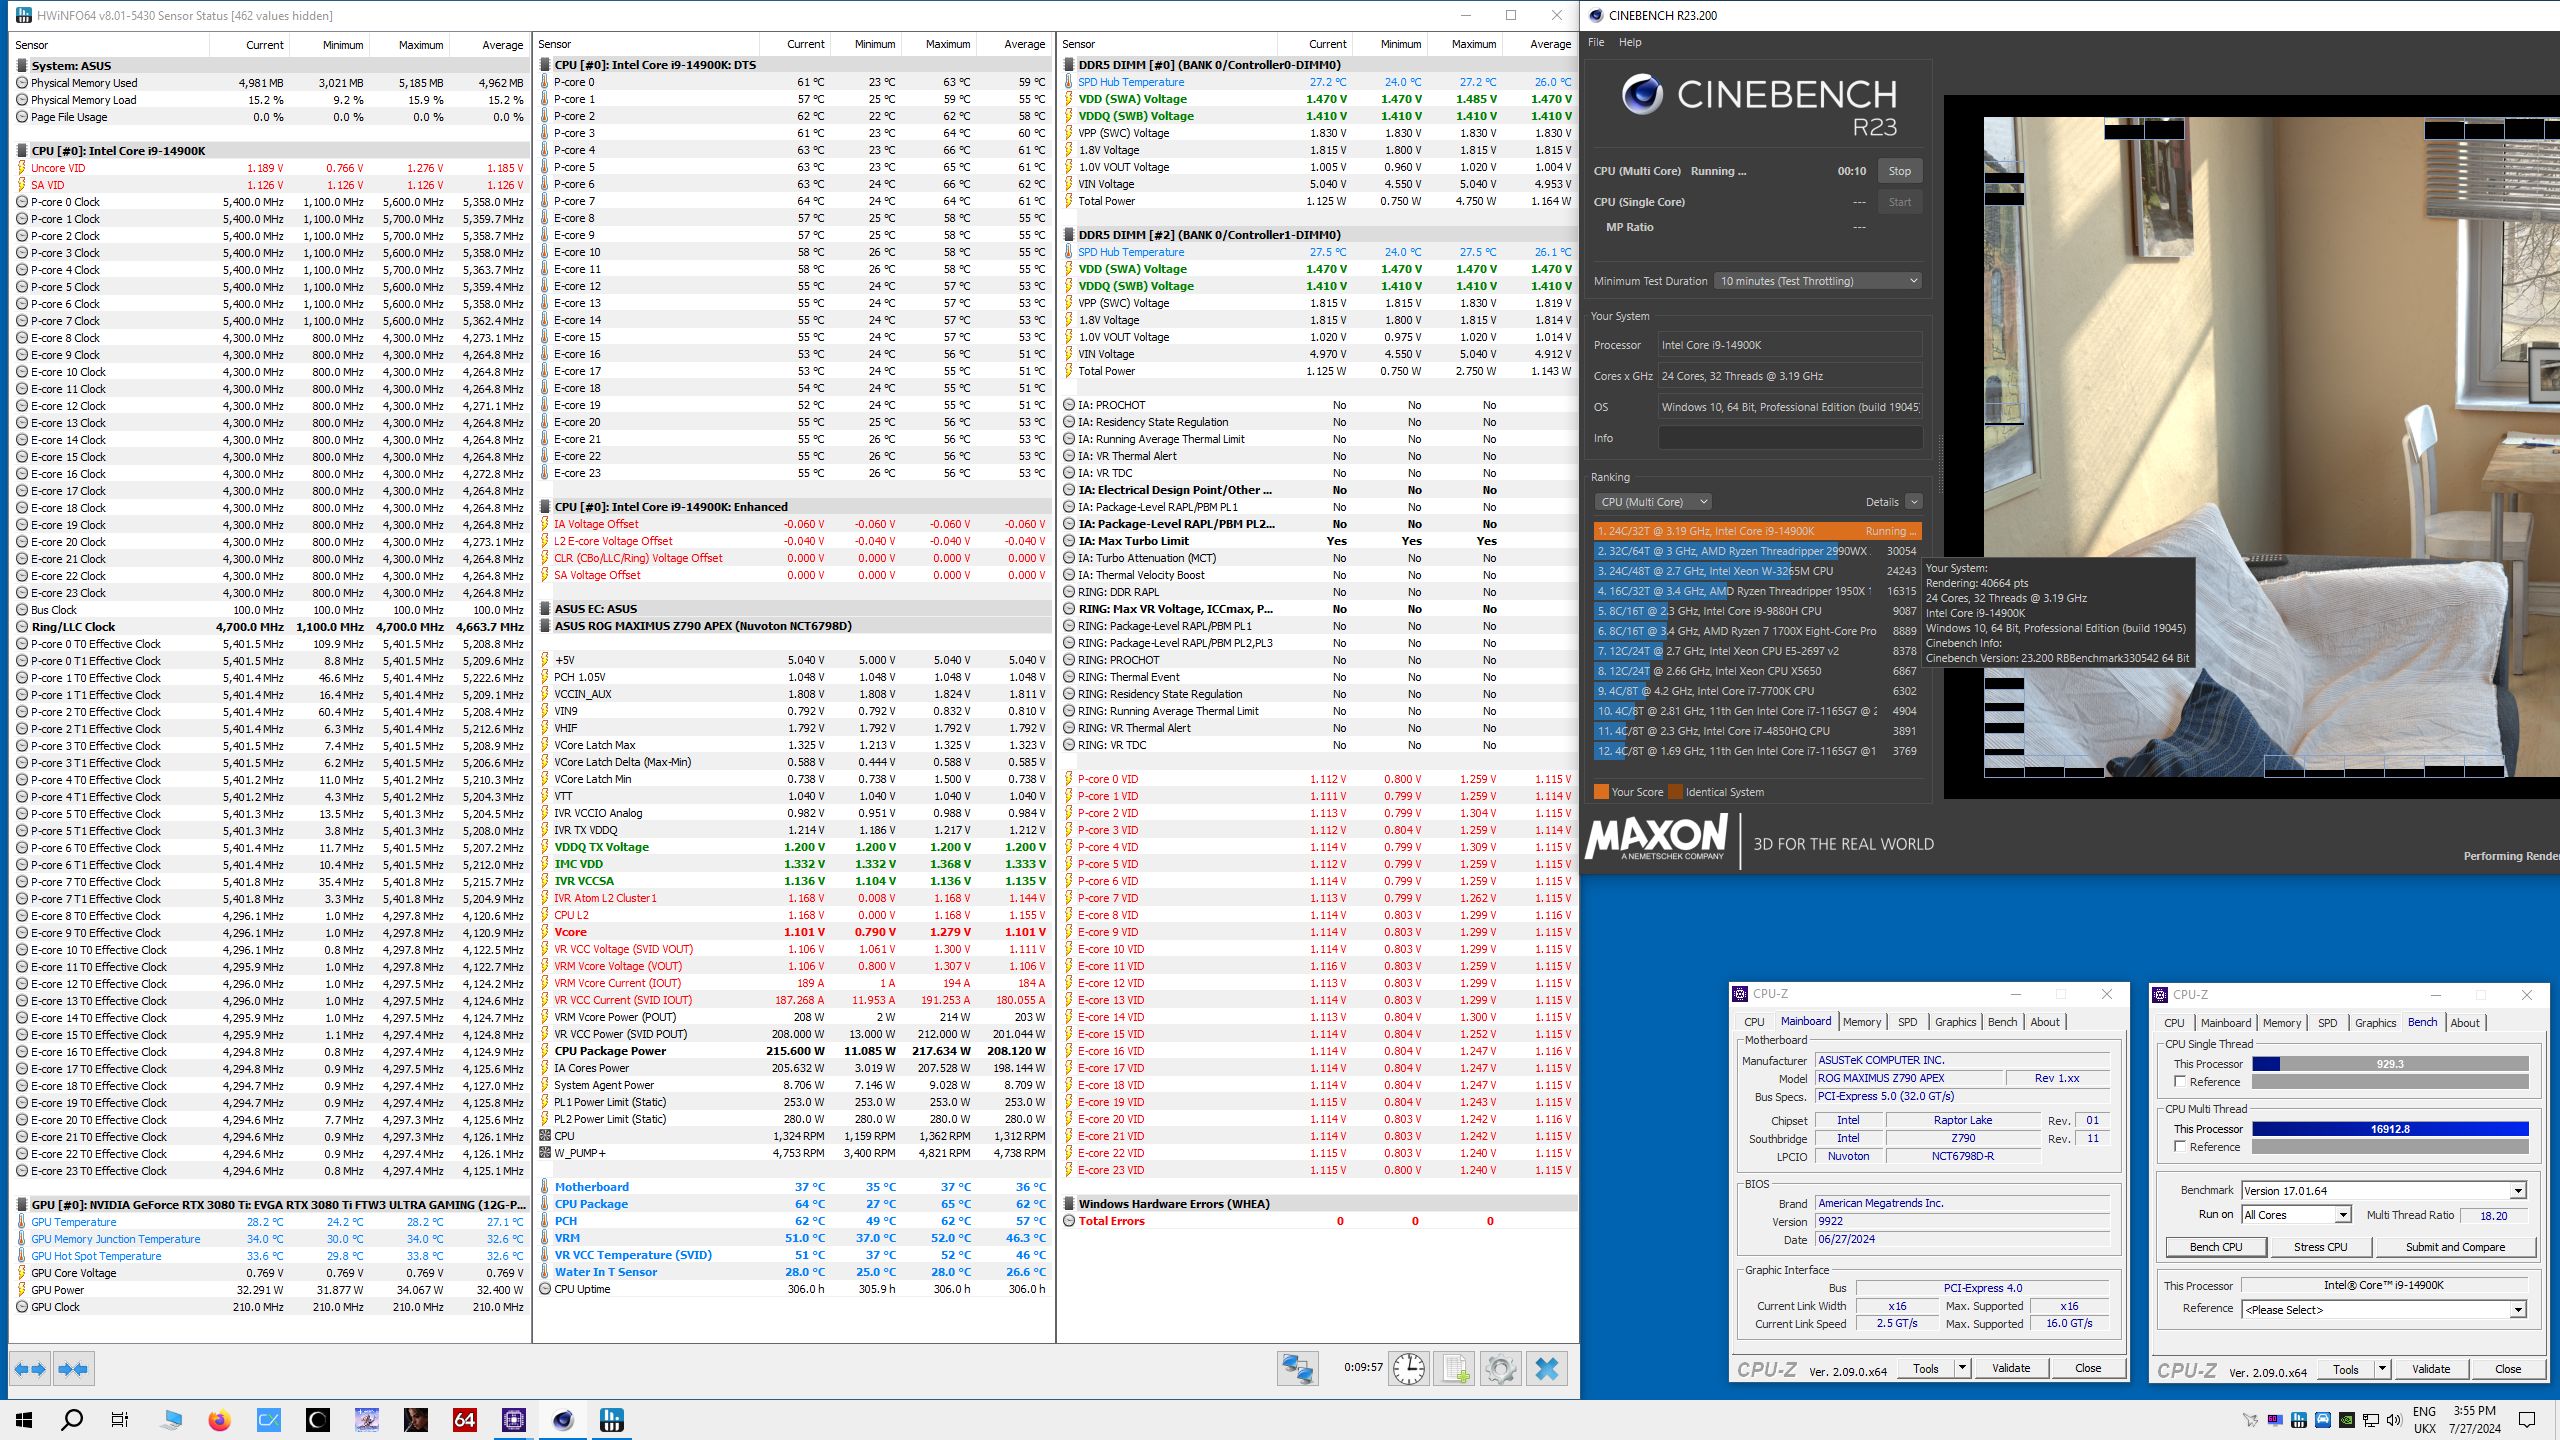Select the Total Errors row under WHEA

point(1318,1221)
